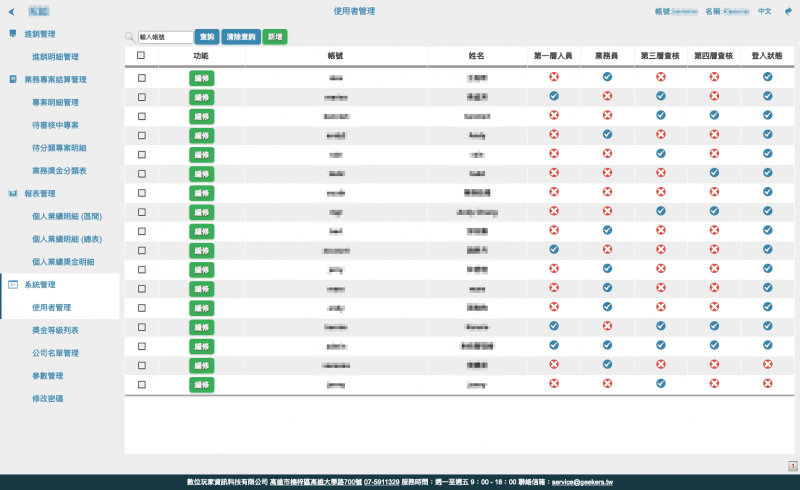Screen dimensions: 800x490
Task: Sort by the 帳號 column header
Action: [335, 56]
